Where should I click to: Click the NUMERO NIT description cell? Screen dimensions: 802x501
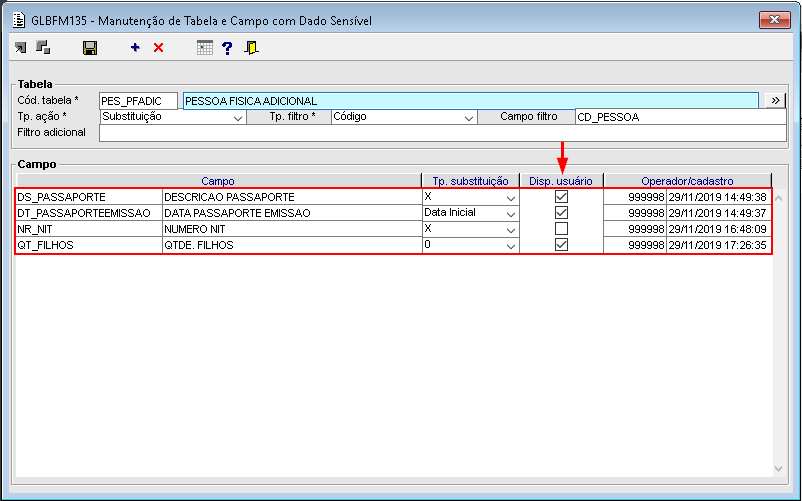click(x=292, y=229)
